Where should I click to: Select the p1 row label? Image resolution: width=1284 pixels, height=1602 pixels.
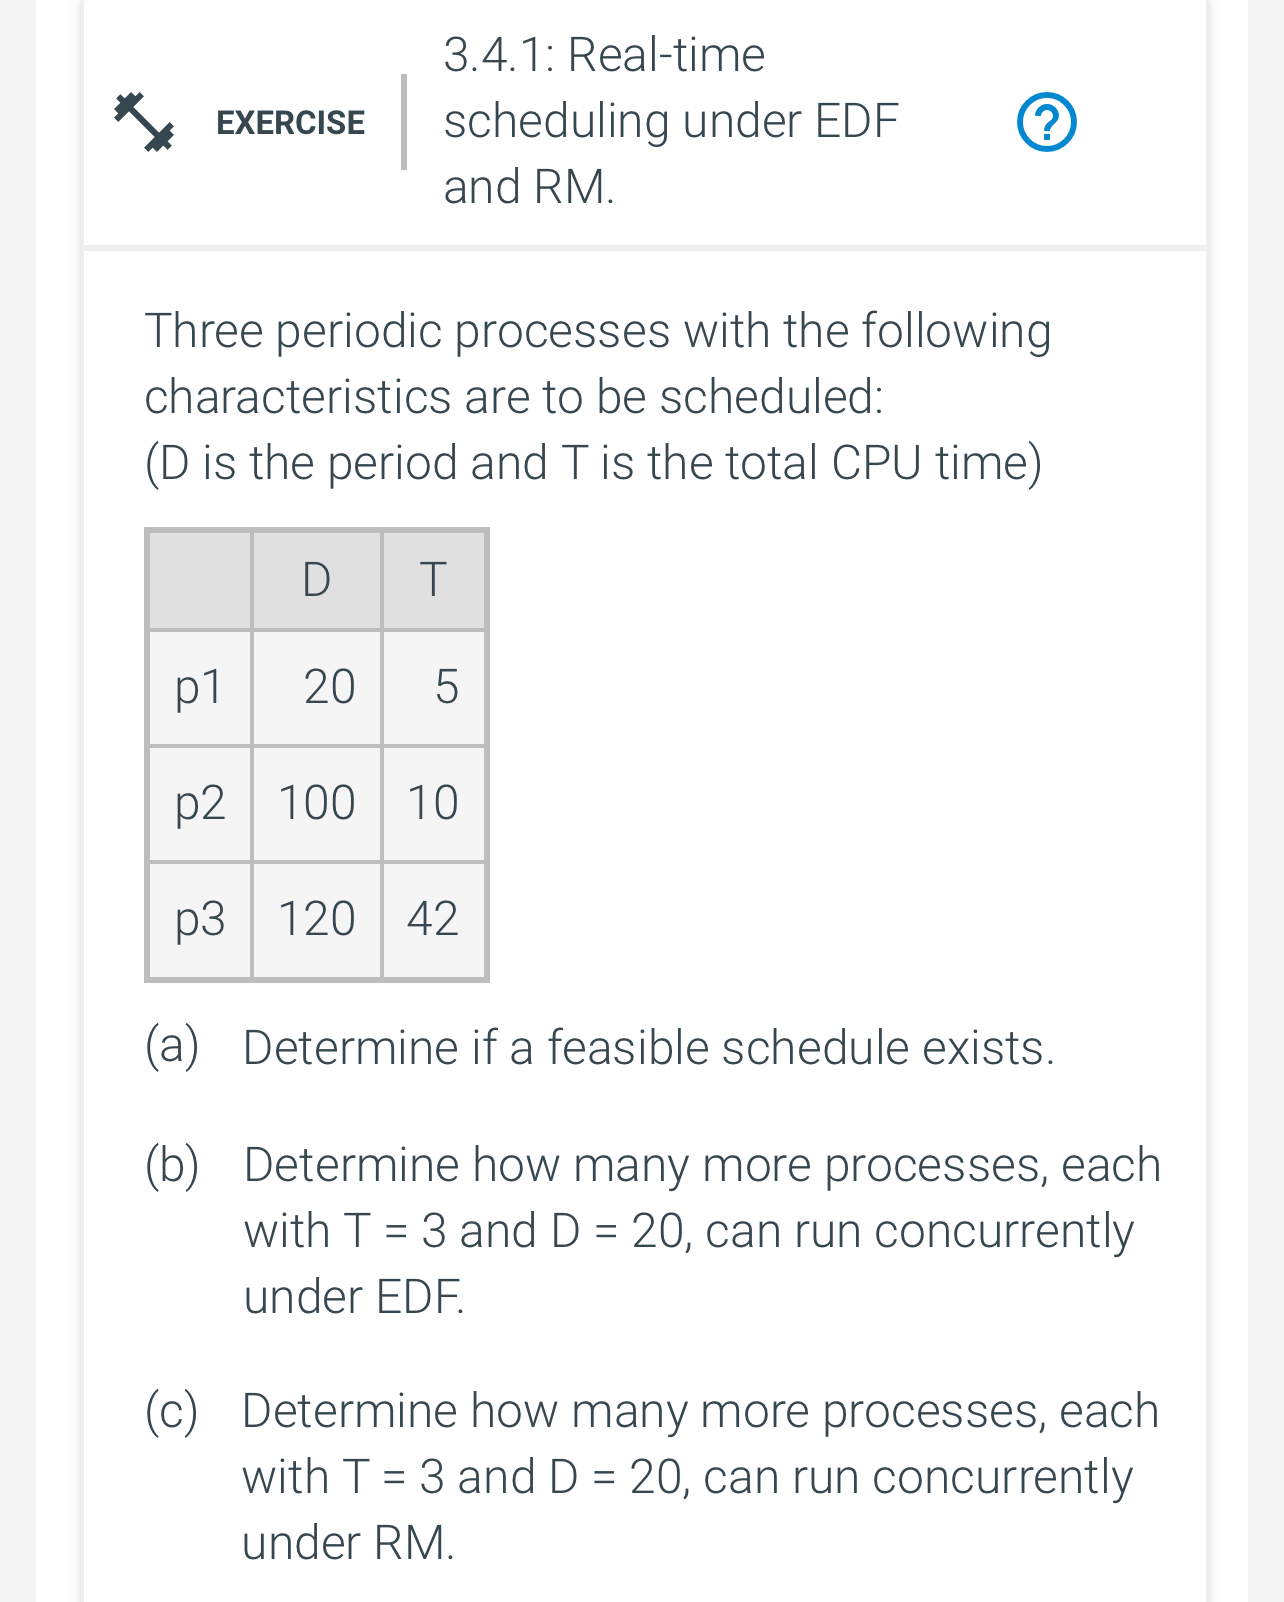point(199,688)
